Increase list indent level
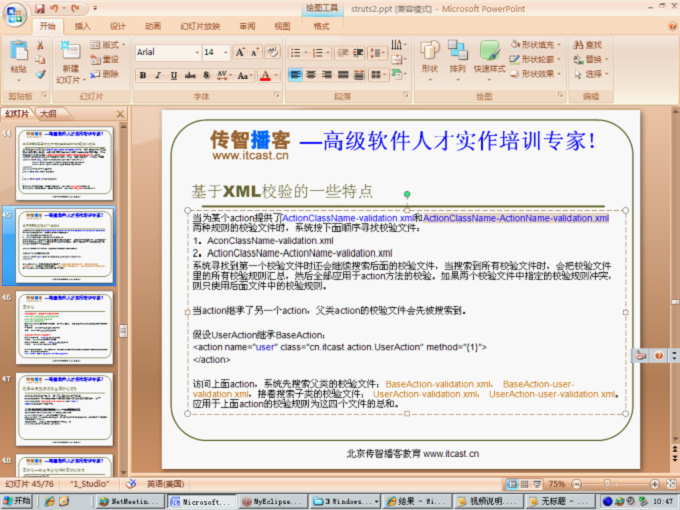The image size is (680, 510). coord(358,53)
